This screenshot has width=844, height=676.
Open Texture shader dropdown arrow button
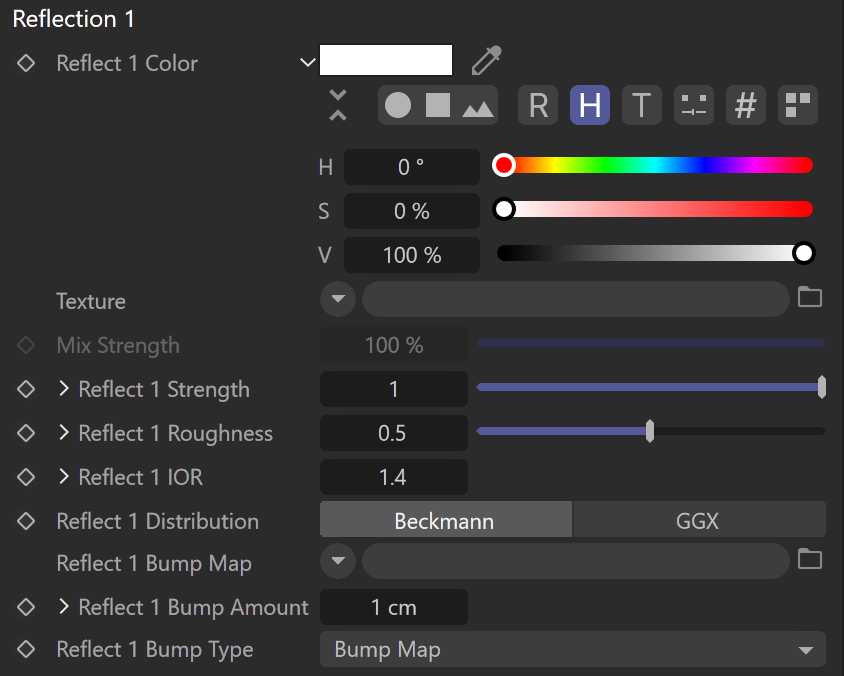pyautogui.click(x=338, y=299)
